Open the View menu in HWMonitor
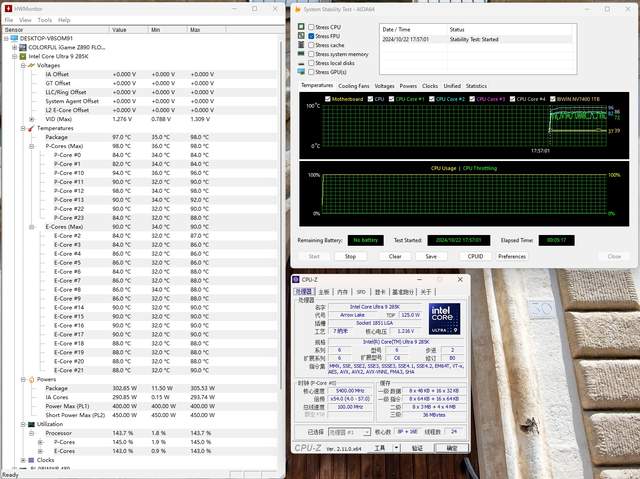Viewport: 640px width, 479px height. point(25,20)
